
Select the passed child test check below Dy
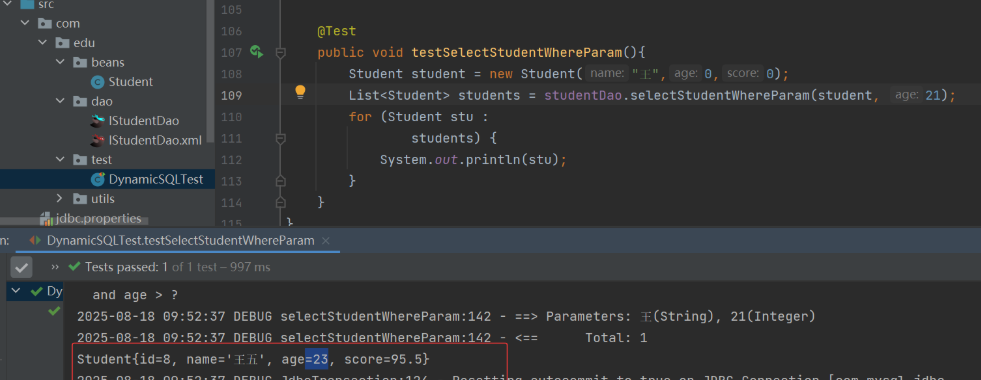[54, 311]
